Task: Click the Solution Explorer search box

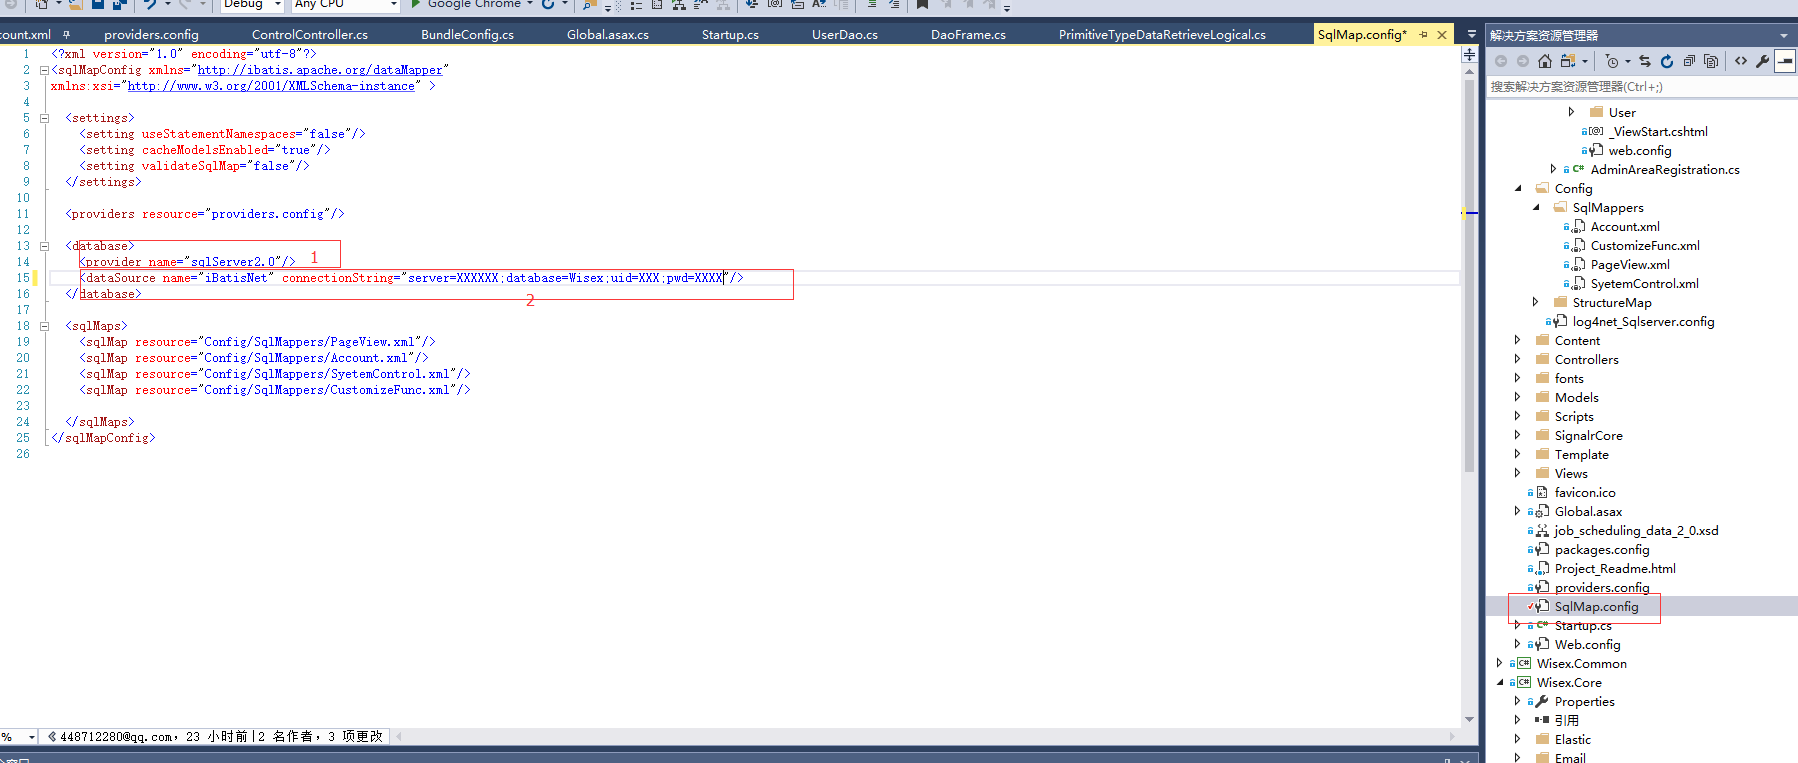Action: click(x=1640, y=87)
